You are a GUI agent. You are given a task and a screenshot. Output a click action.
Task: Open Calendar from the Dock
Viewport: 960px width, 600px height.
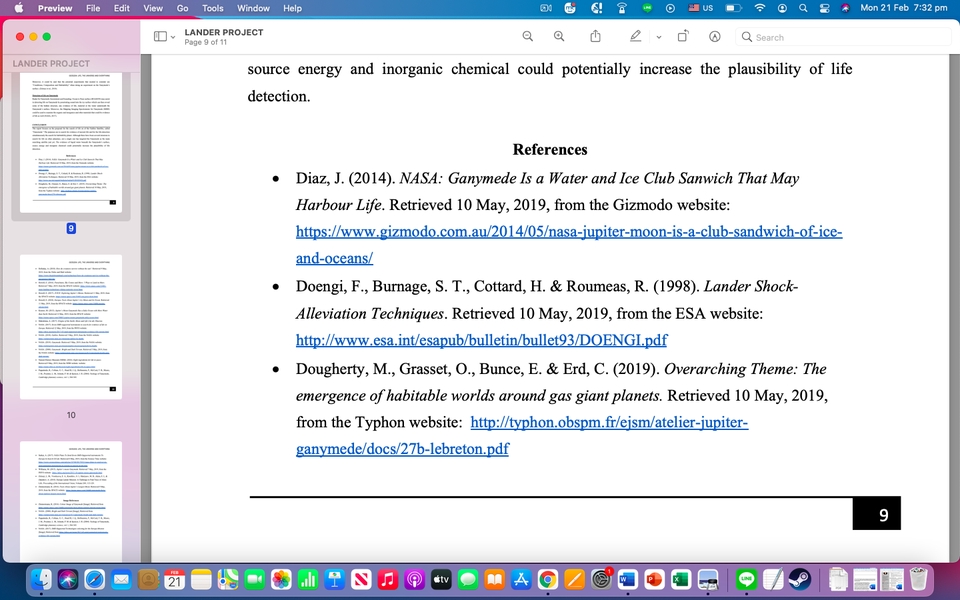click(174, 579)
